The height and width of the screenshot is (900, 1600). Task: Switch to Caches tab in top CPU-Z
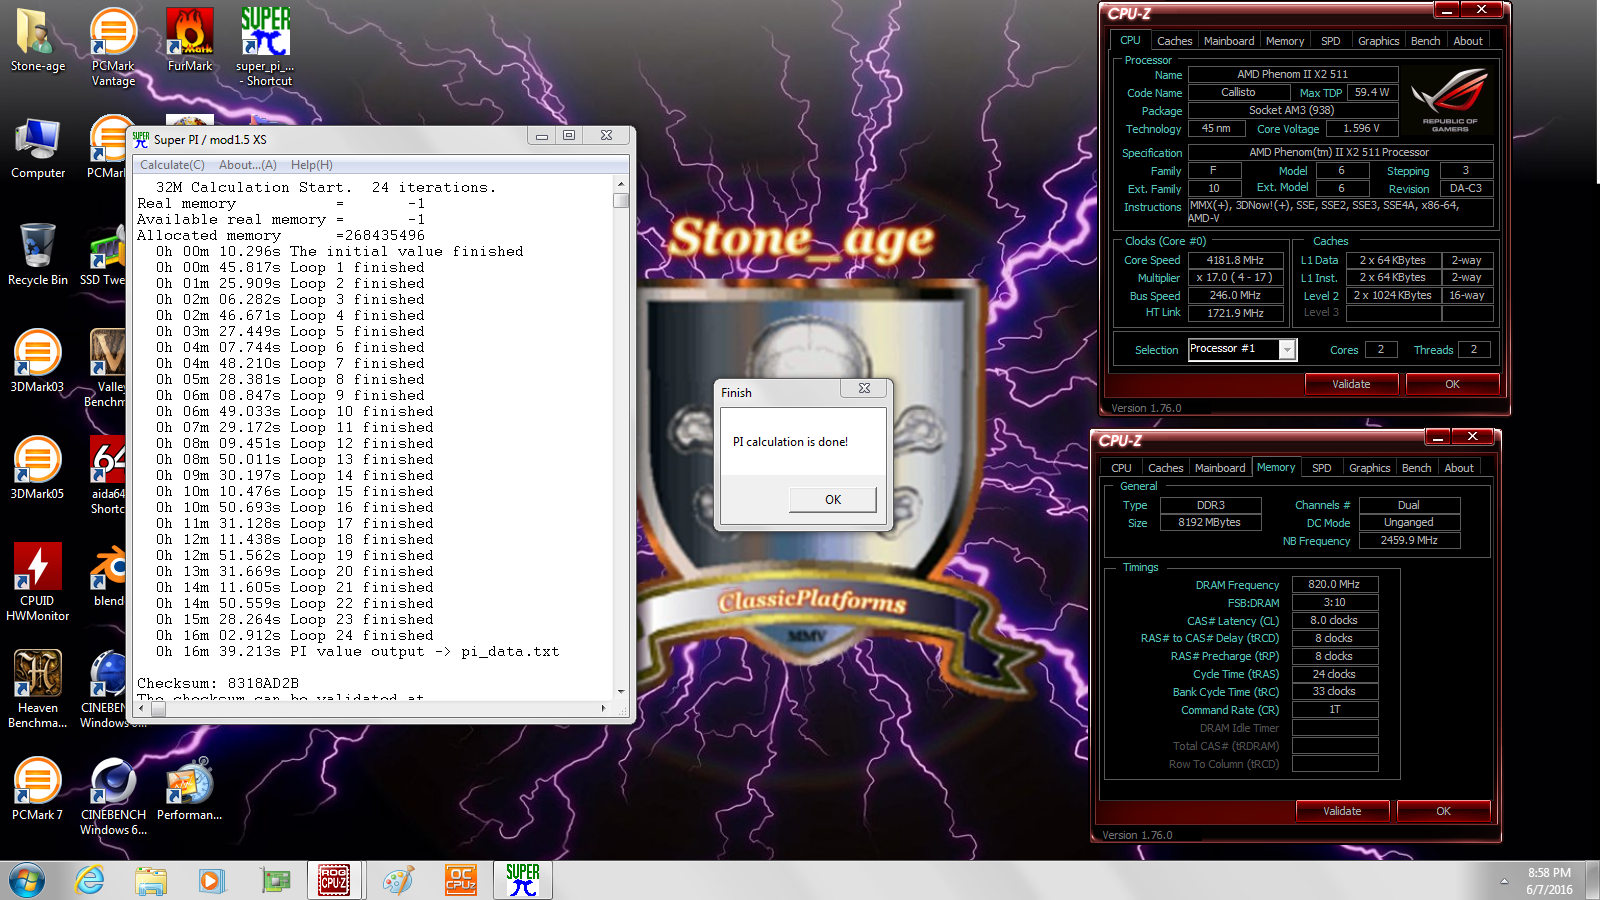pyautogui.click(x=1174, y=41)
